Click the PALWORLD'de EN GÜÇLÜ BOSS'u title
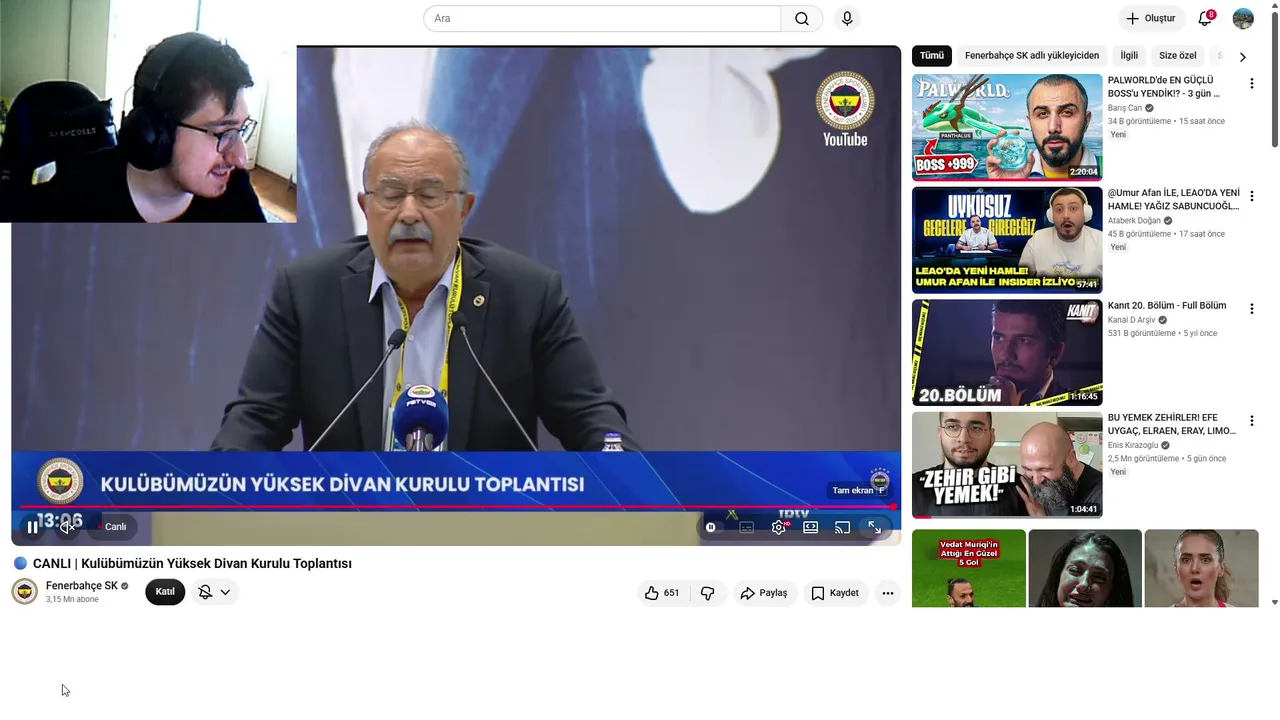Viewport: 1280px width, 720px height. pos(1164,87)
